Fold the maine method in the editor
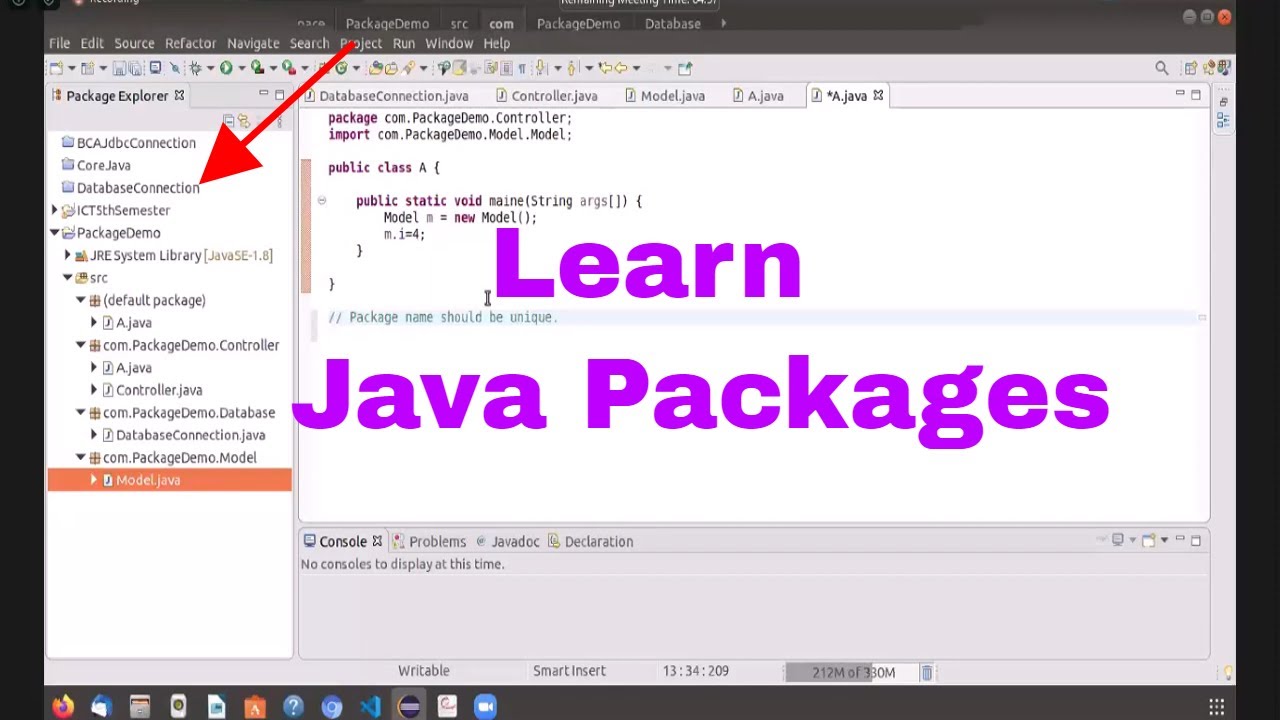The width and height of the screenshot is (1280, 720). click(x=322, y=201)
